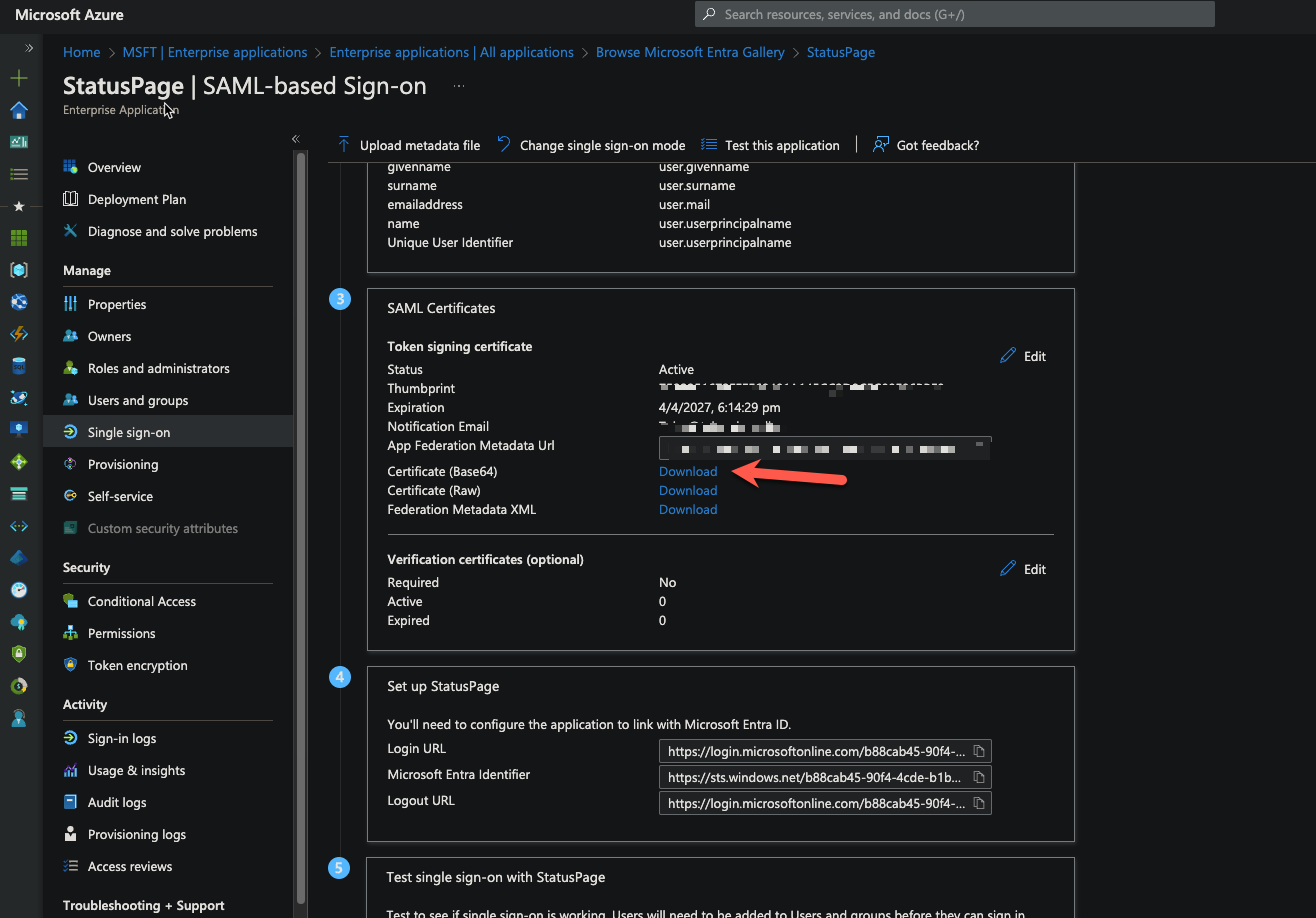Click Test this application

[770, 145]
